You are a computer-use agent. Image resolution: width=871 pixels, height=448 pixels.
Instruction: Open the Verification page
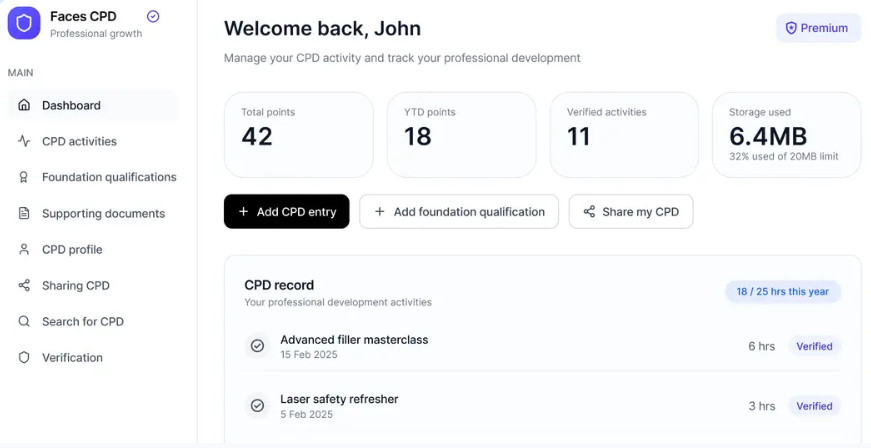click(x=92, y=358)
